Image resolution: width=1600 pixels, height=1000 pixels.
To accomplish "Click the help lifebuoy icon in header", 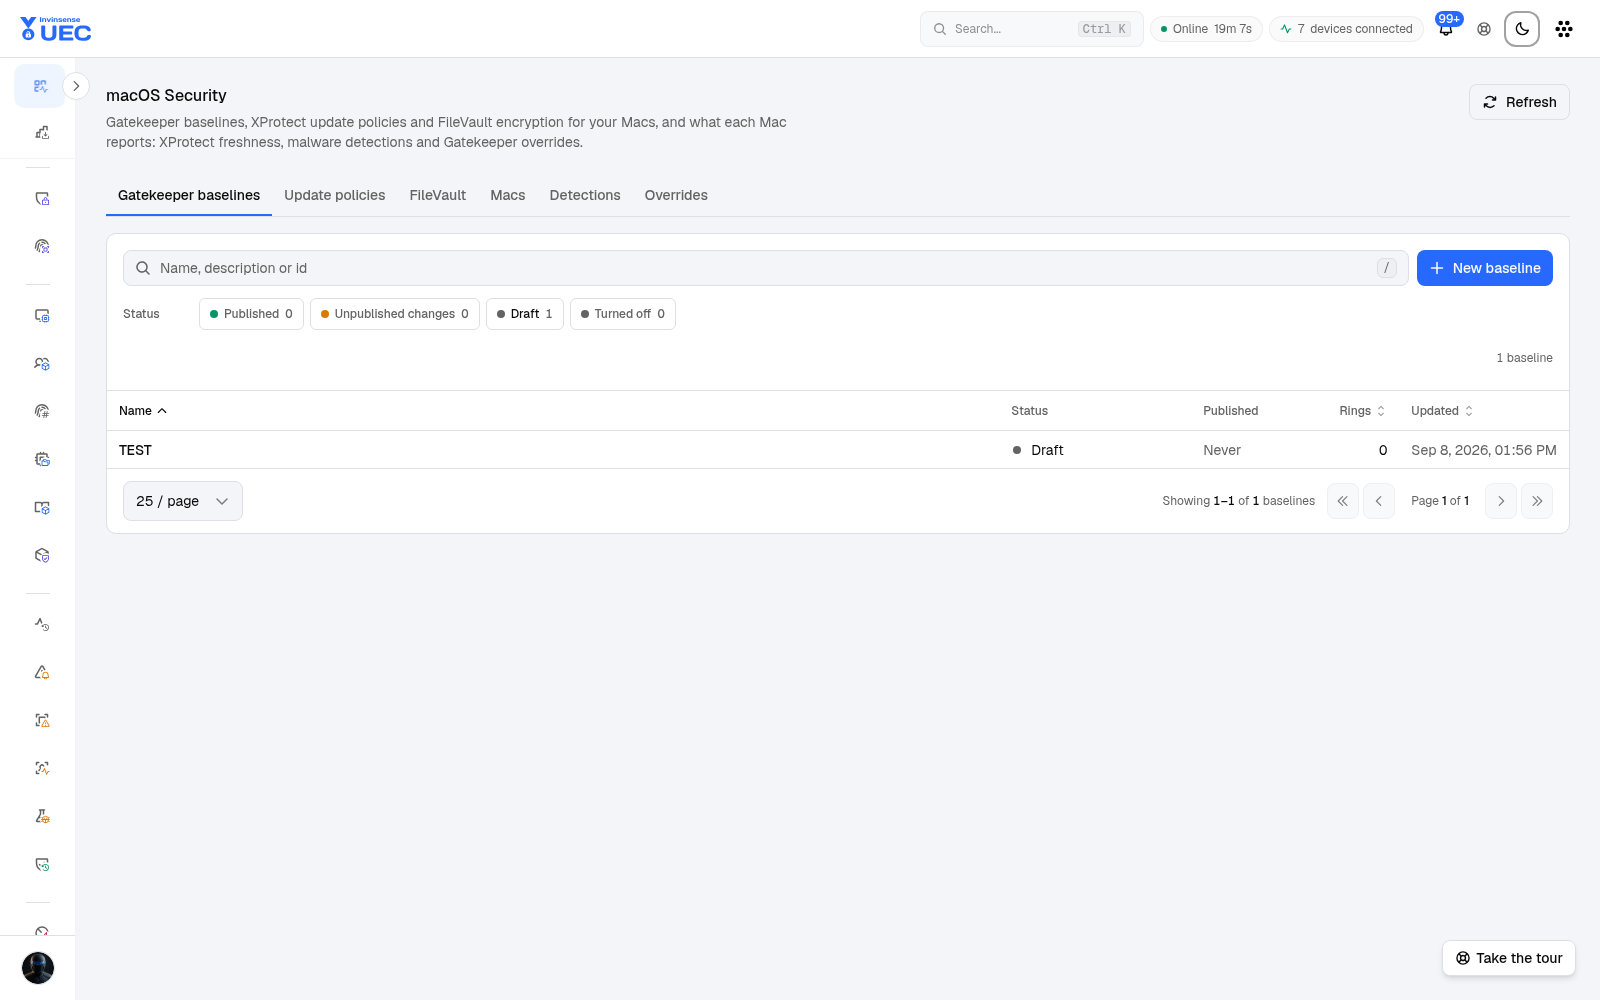I will coord(1484,29).
